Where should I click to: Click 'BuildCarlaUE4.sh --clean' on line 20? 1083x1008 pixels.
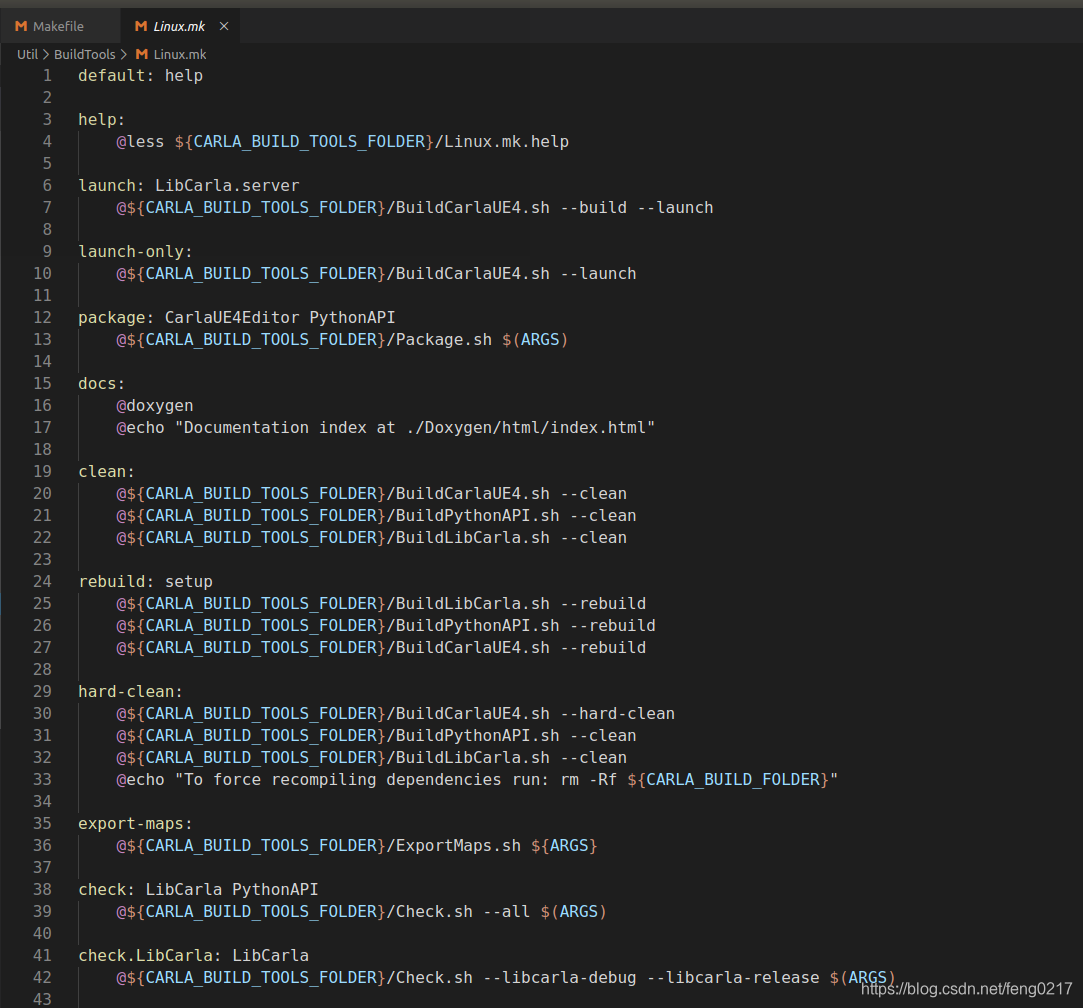click(511, 494)
